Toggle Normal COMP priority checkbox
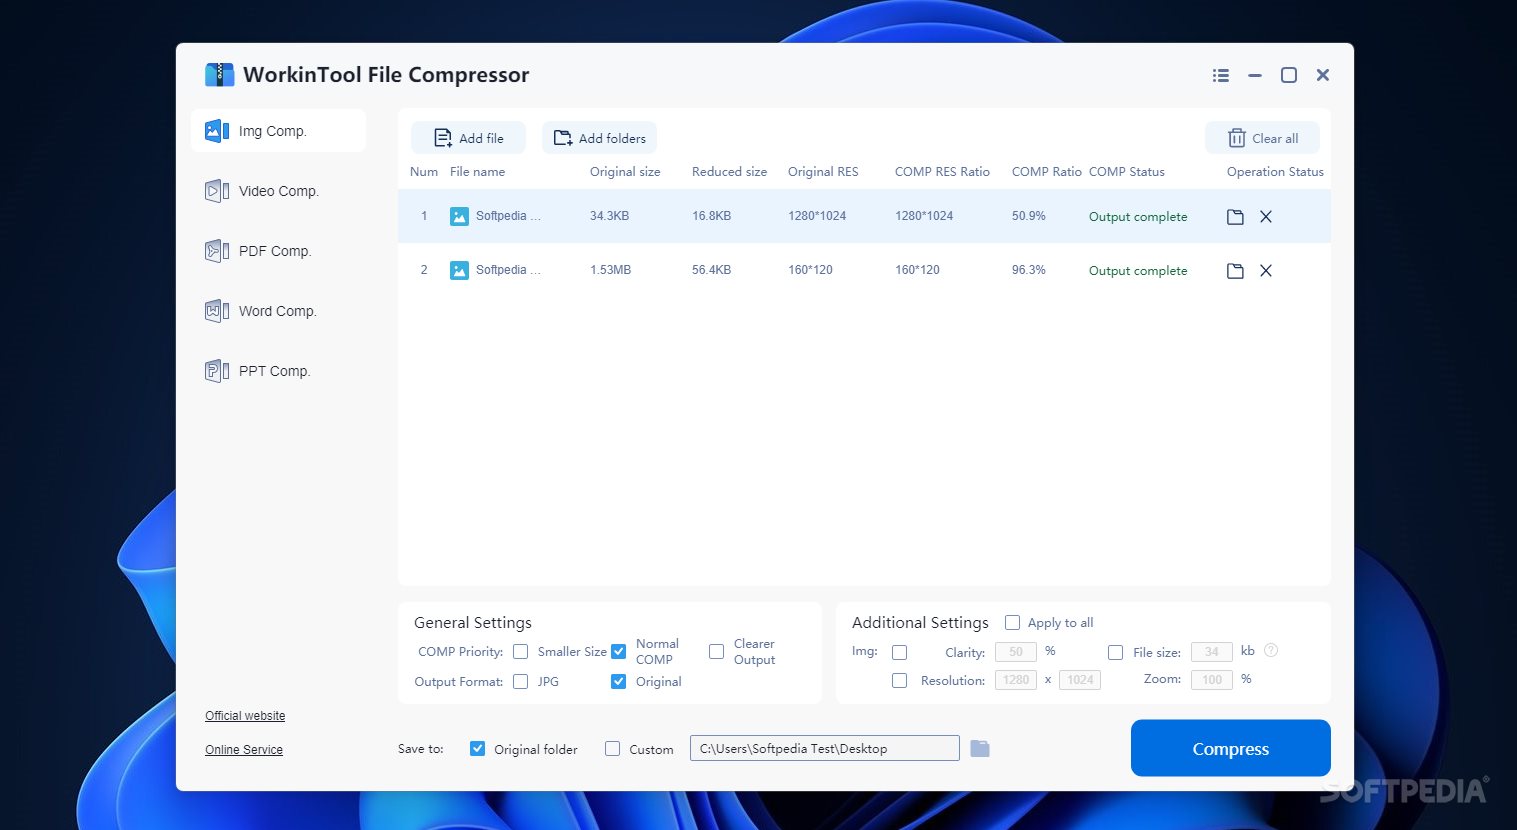This screenshot has height=830, width=1517. 618,651
